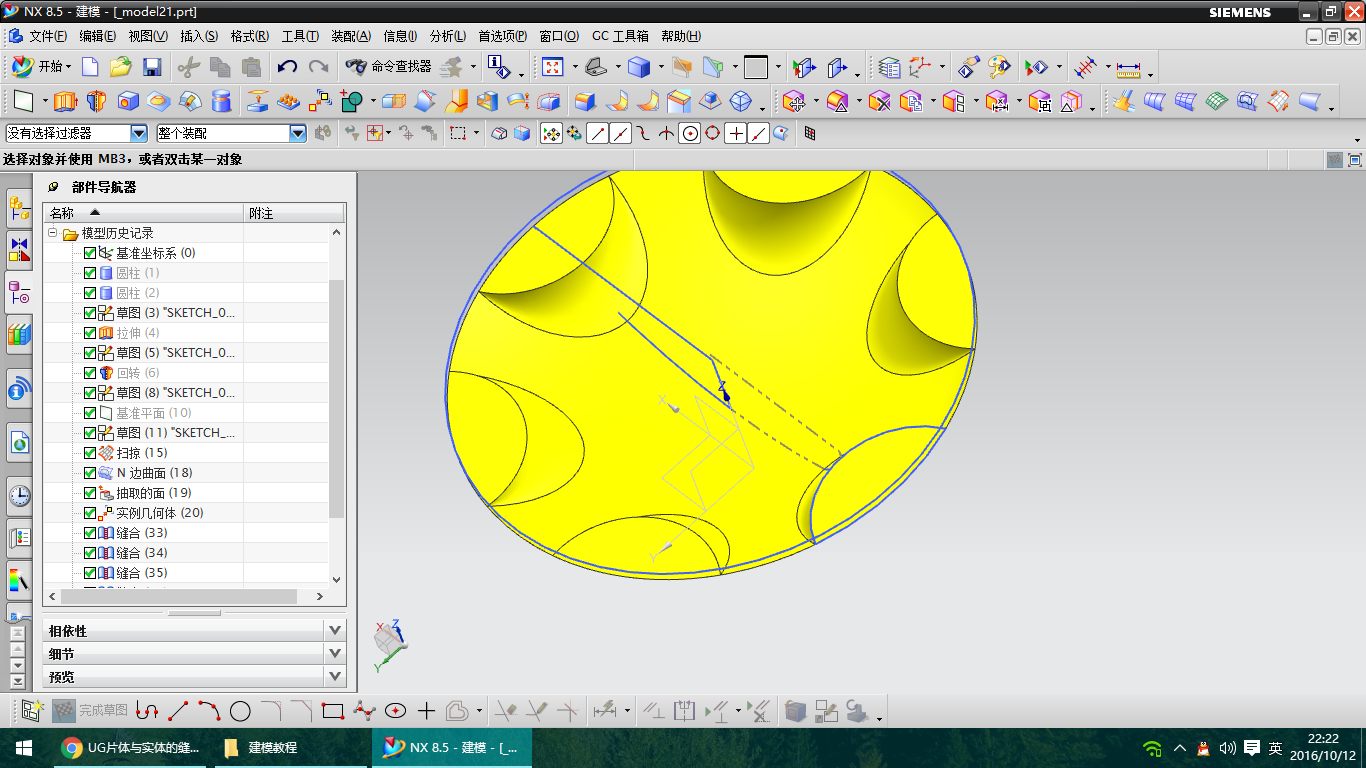Toggle checkbox for N 边曲面 (18)

tap(90, 473)
